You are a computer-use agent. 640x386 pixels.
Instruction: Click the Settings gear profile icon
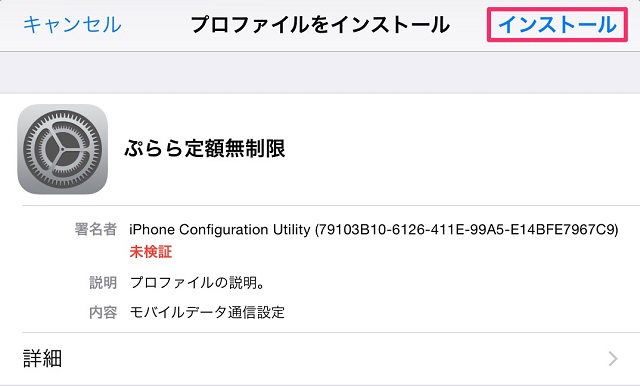click(62, 149)
